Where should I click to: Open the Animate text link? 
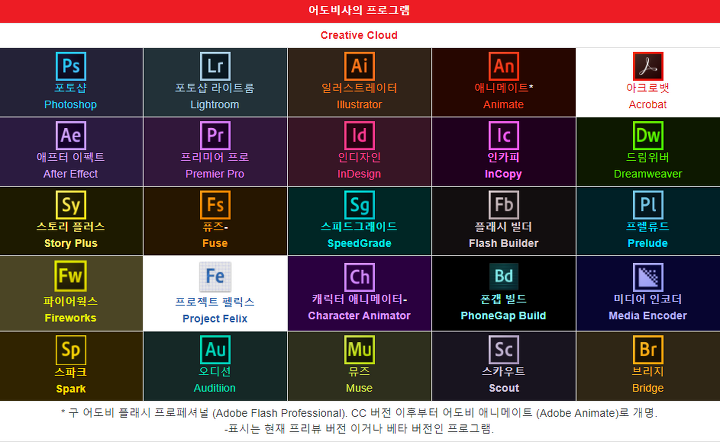coord(503,105)
